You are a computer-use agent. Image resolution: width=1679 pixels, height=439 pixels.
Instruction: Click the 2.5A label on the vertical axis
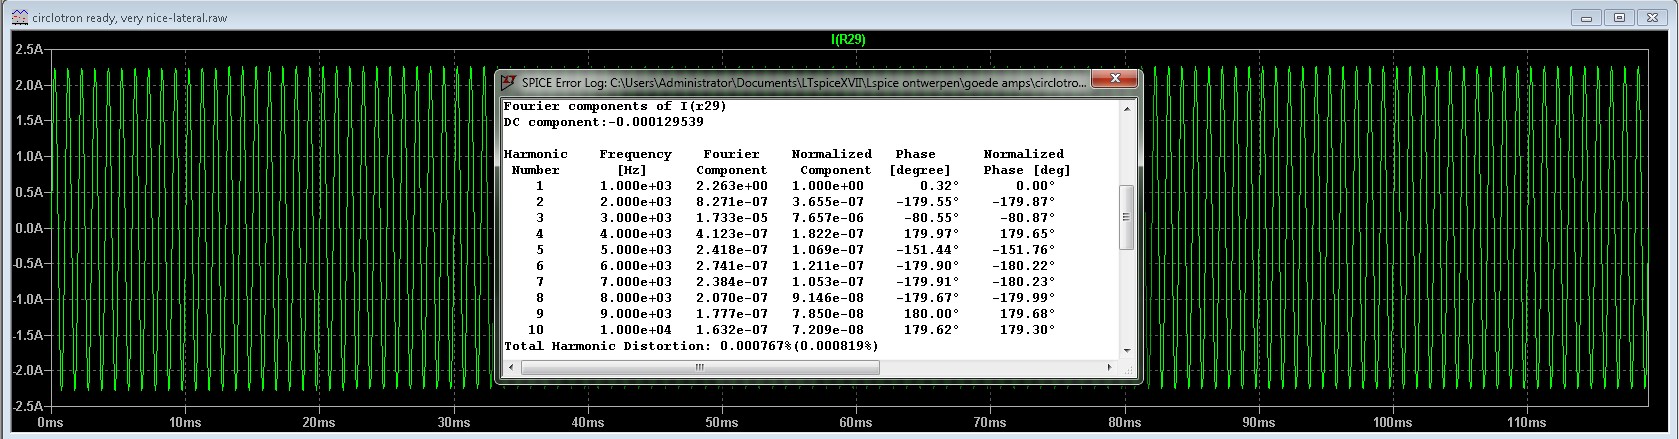click(30, 50)
